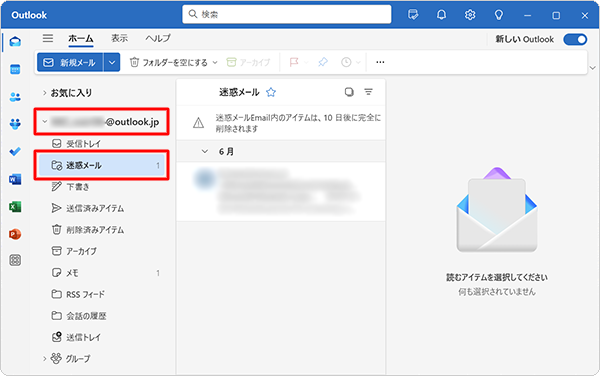Open the 削除済みアイテム folder
This screenshot has width=600, height=376.
coord(101,230)
